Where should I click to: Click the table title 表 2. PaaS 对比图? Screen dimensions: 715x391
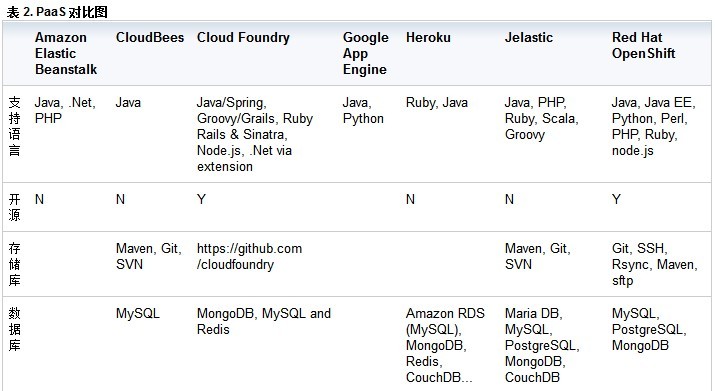click(x=57, y=12)
